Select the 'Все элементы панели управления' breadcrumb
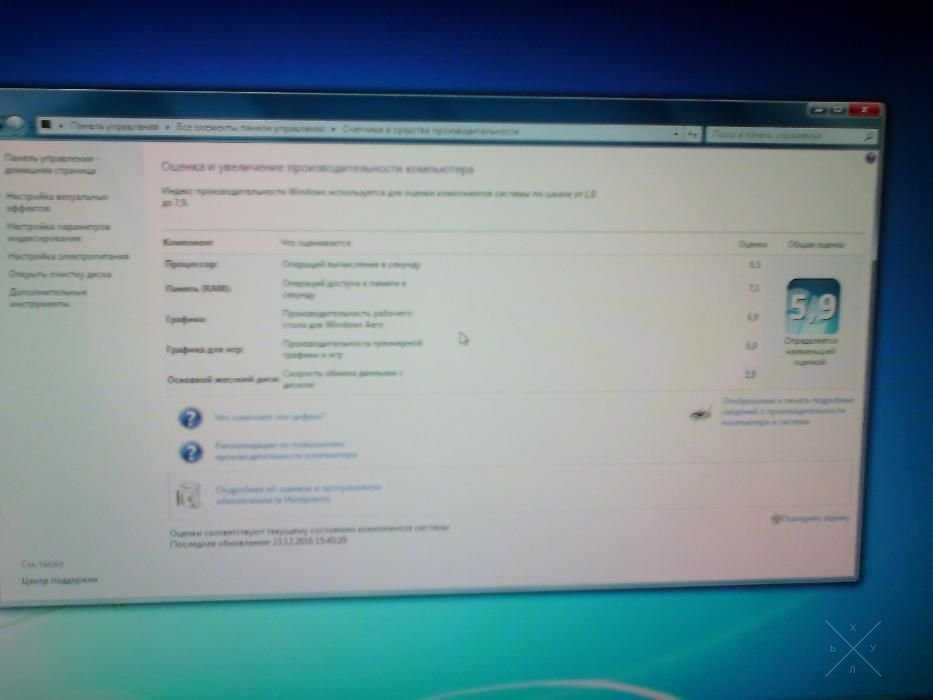 [250, 128]
